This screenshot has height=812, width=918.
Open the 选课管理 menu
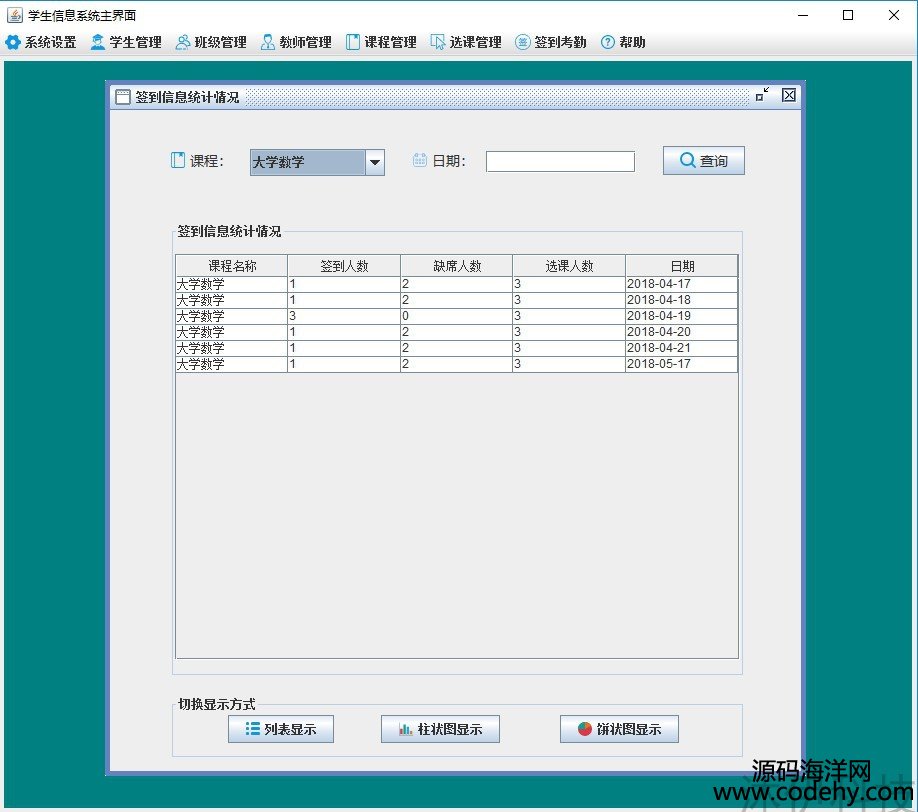466,42
